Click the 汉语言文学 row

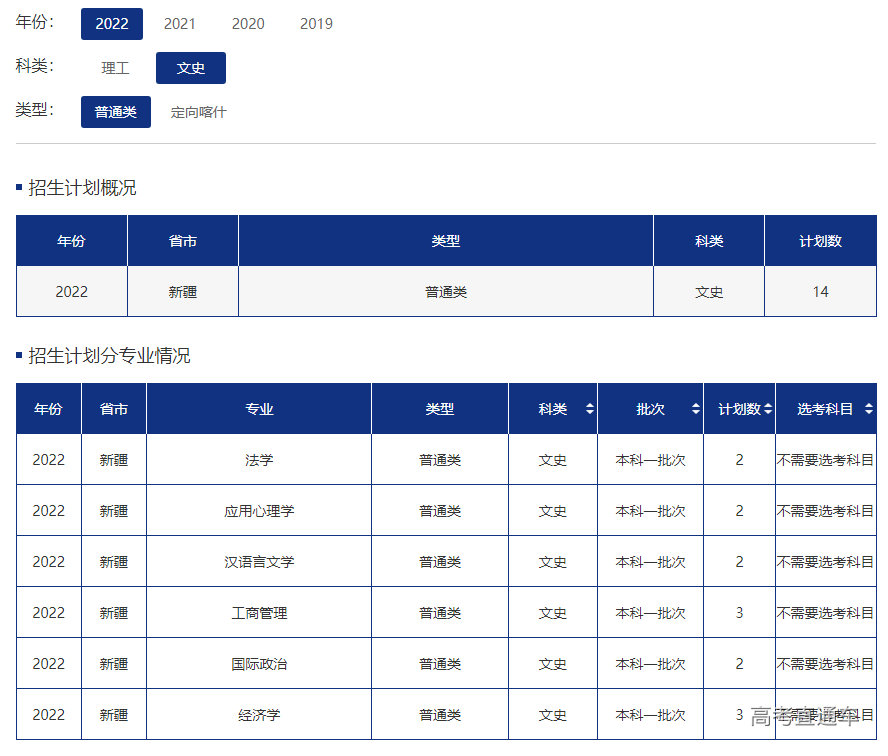[x=259, y=562]
